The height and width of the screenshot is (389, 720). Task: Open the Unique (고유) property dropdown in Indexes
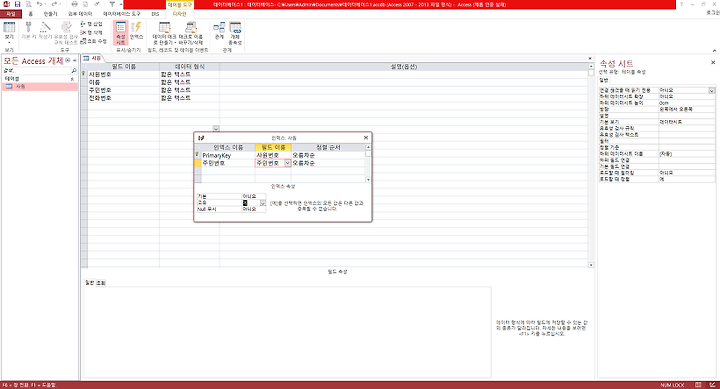(263, 203)
